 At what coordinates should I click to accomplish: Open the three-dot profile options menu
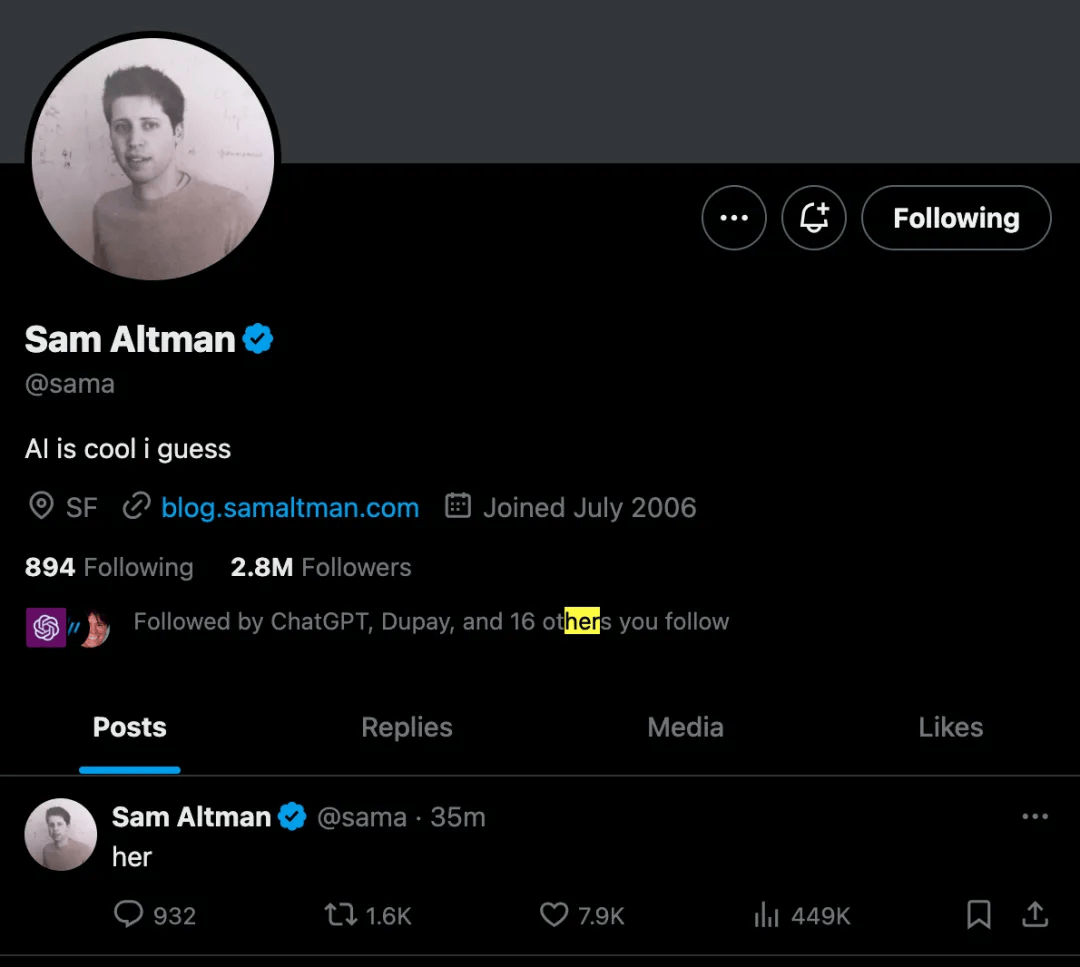tap(734, 218)
